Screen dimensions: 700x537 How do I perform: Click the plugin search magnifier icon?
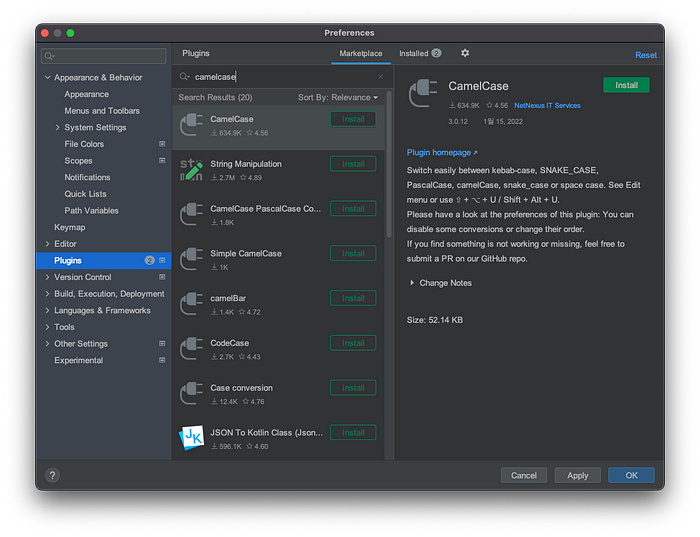(184, 77)
